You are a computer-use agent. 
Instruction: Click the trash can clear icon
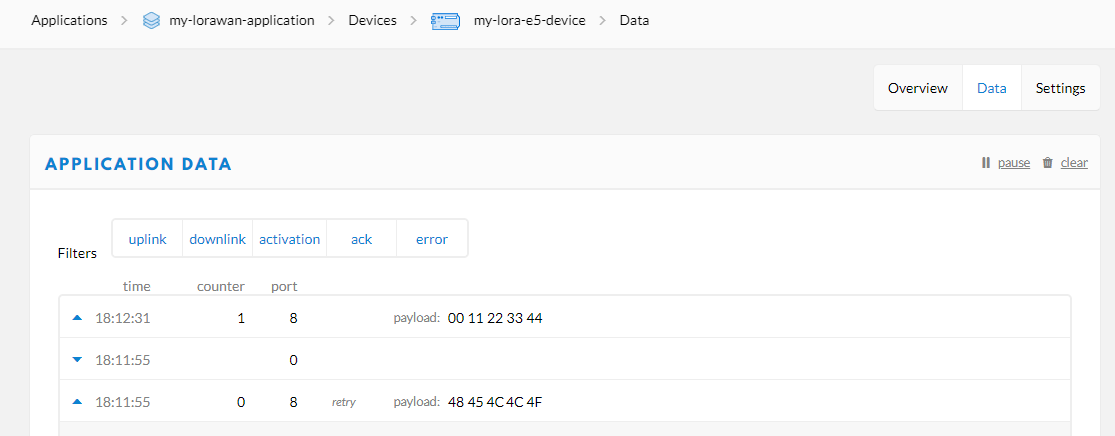coord(1047,163)
